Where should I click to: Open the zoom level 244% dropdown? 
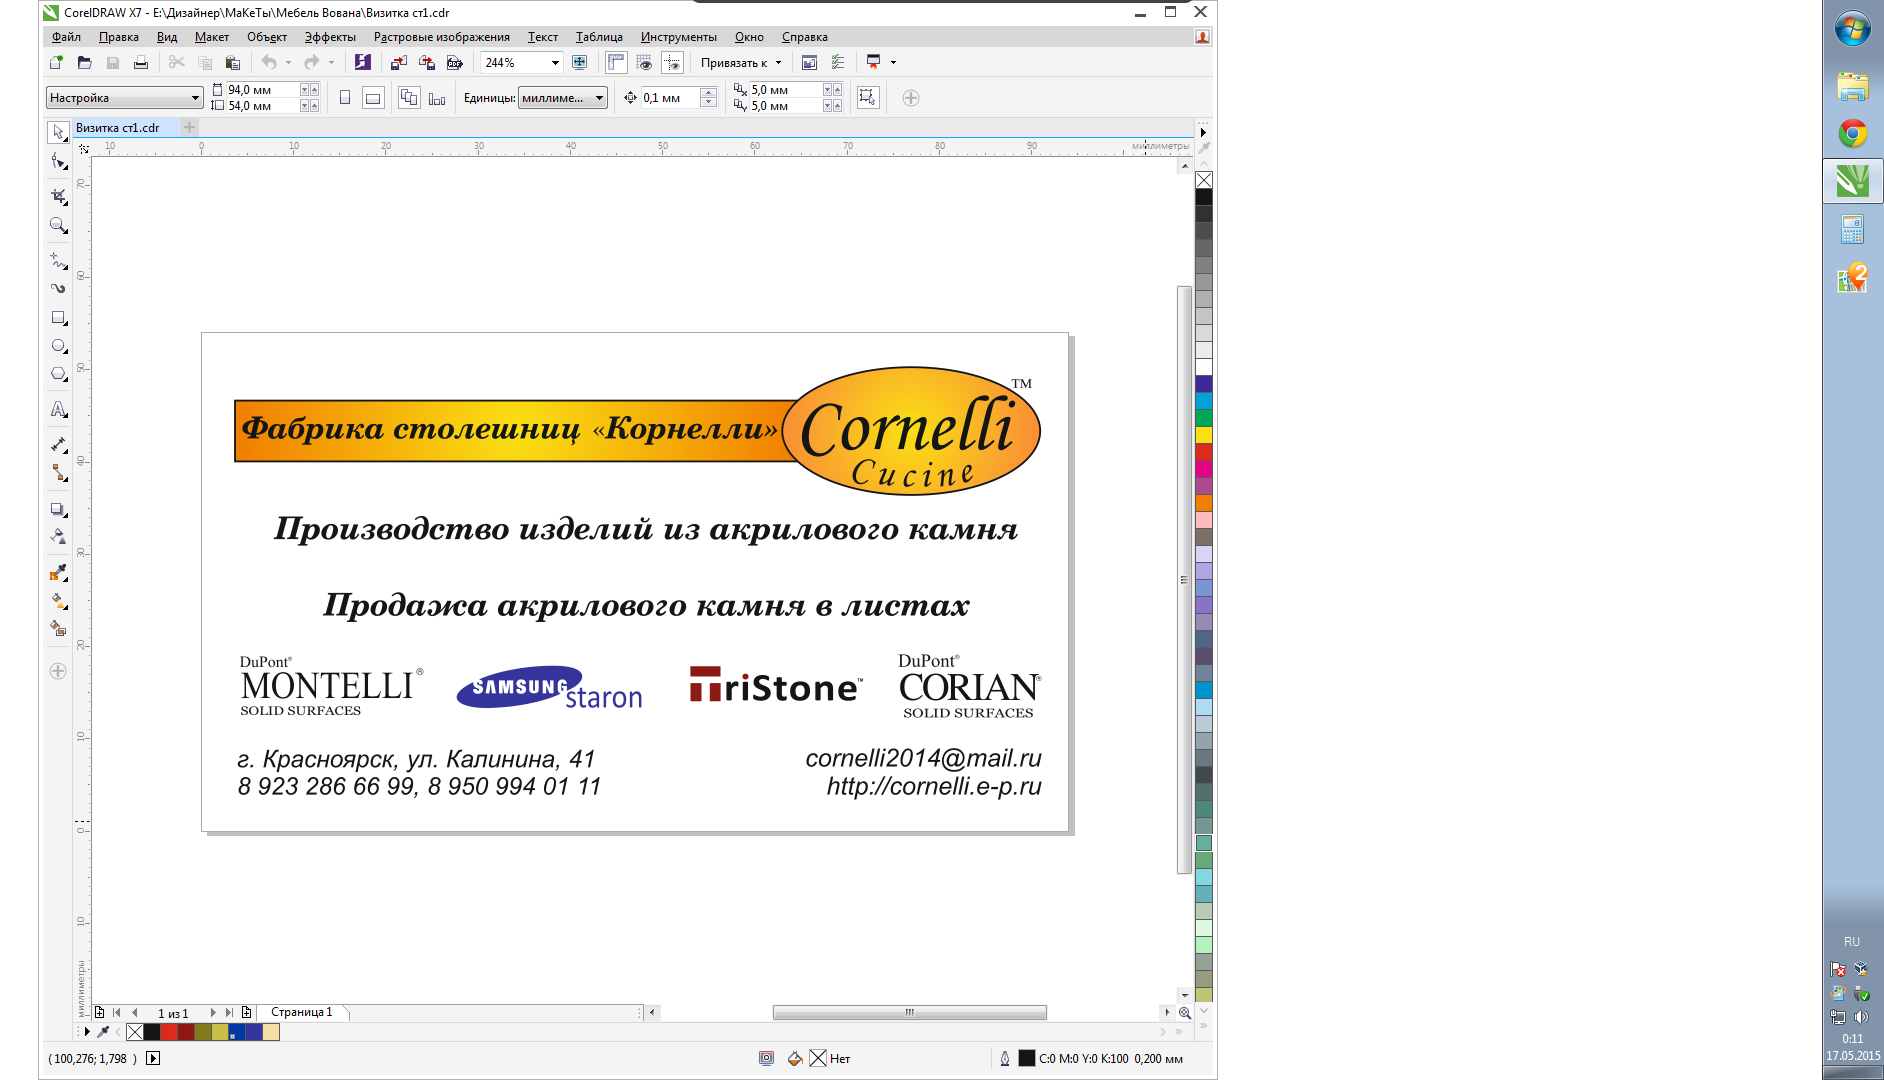(555, 63)
